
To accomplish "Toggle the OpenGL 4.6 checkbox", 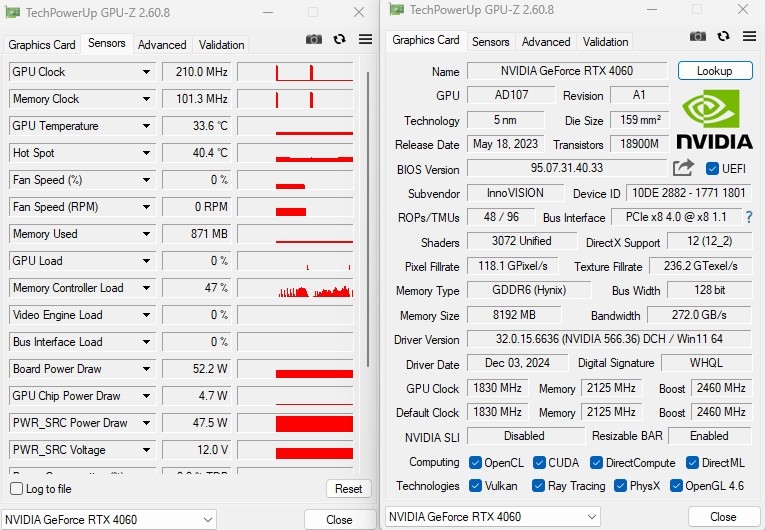I will 676,486.
